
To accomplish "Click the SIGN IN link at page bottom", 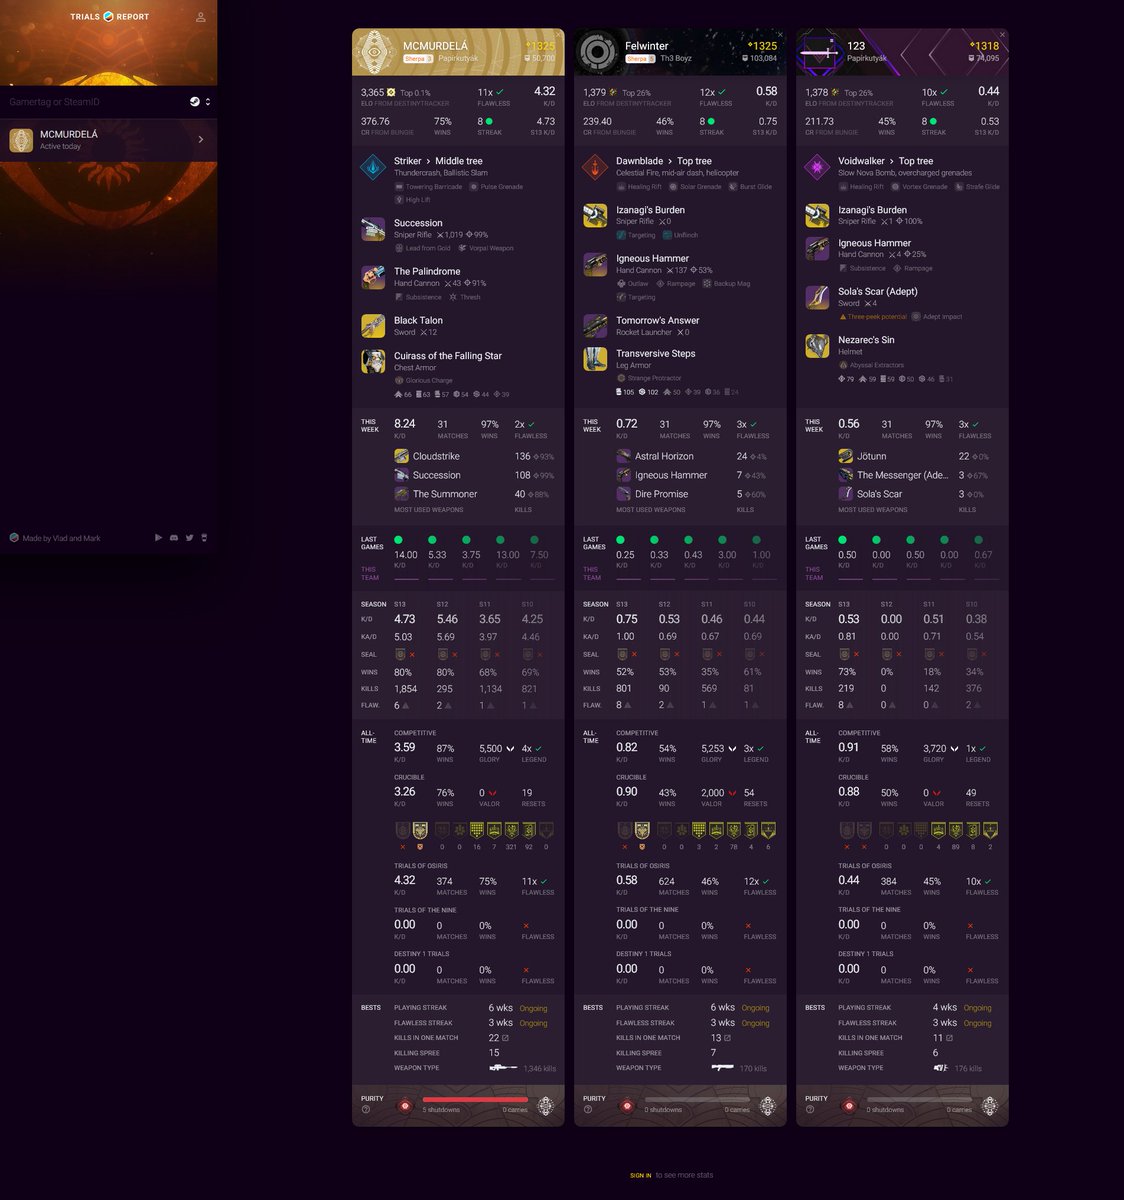I will pyautogui.click(x=641, y=1175).
